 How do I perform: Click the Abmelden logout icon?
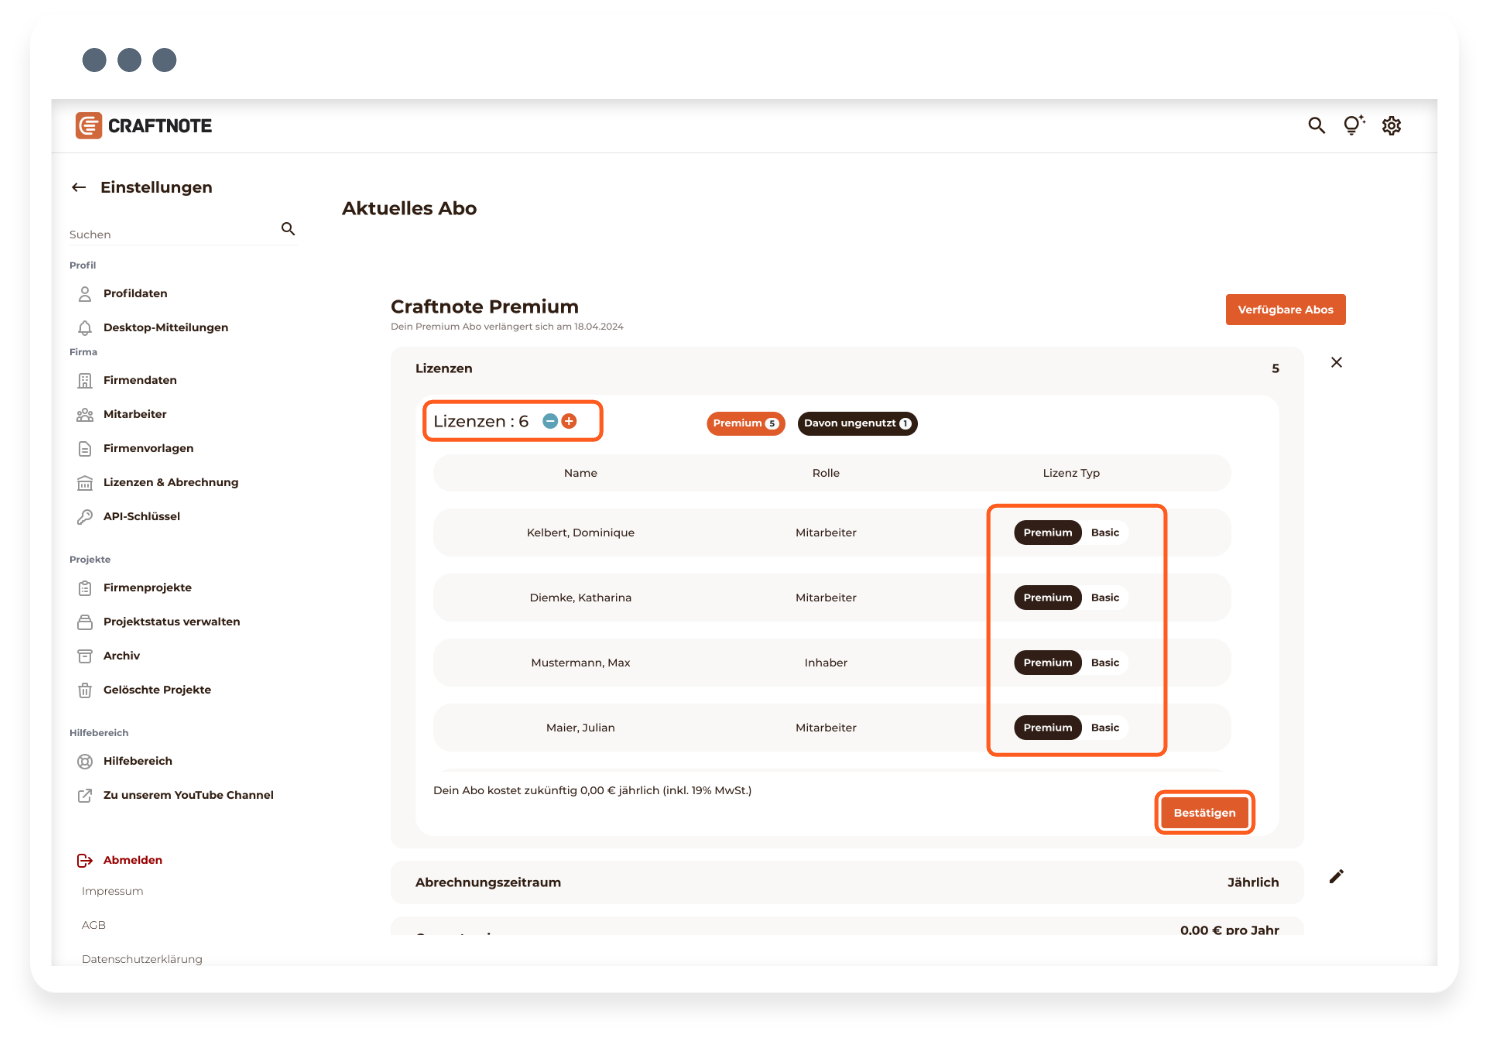pos(85,860)
